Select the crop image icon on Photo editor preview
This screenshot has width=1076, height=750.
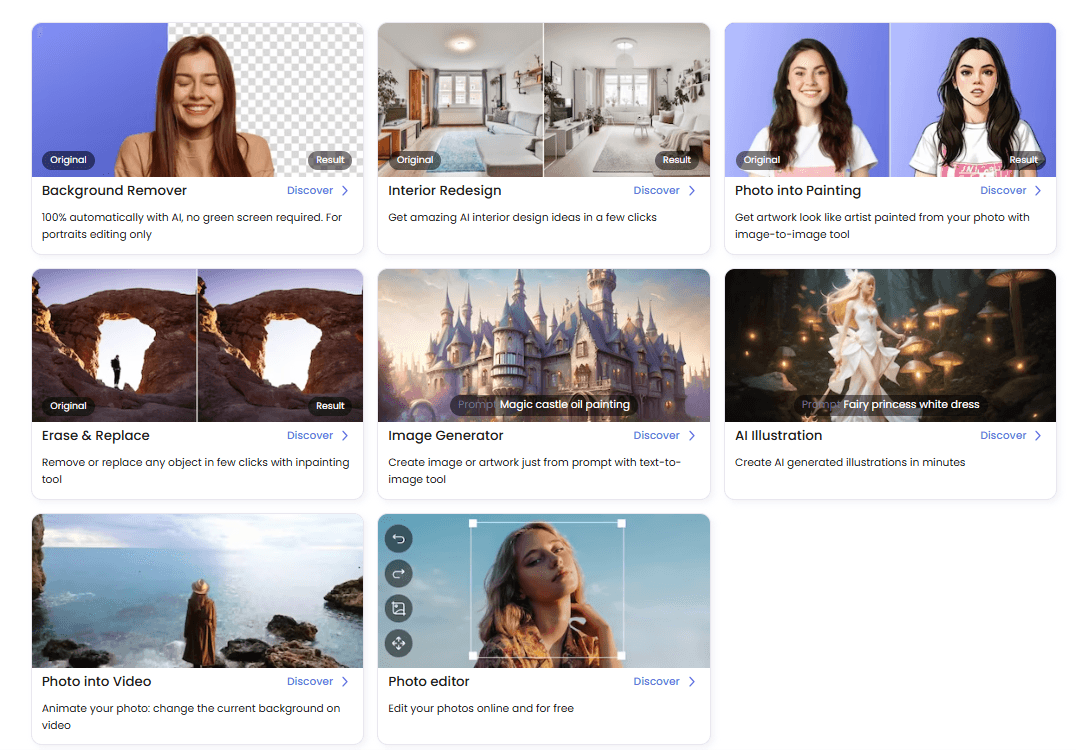(x=399, y=609)
